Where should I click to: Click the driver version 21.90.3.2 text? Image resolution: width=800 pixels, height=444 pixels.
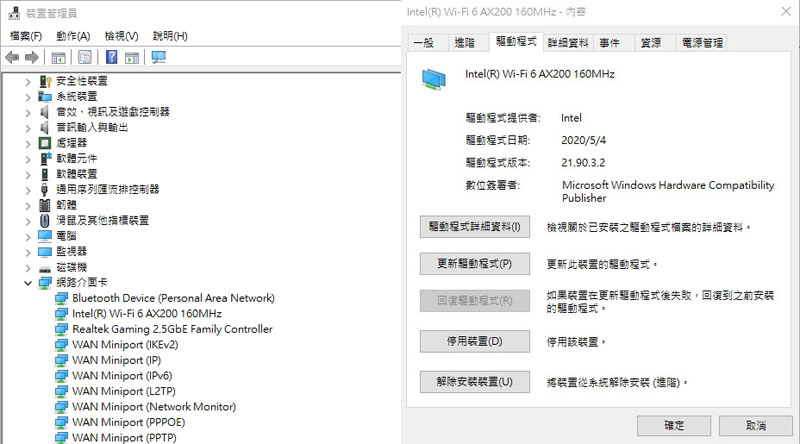tap(583, 163)
